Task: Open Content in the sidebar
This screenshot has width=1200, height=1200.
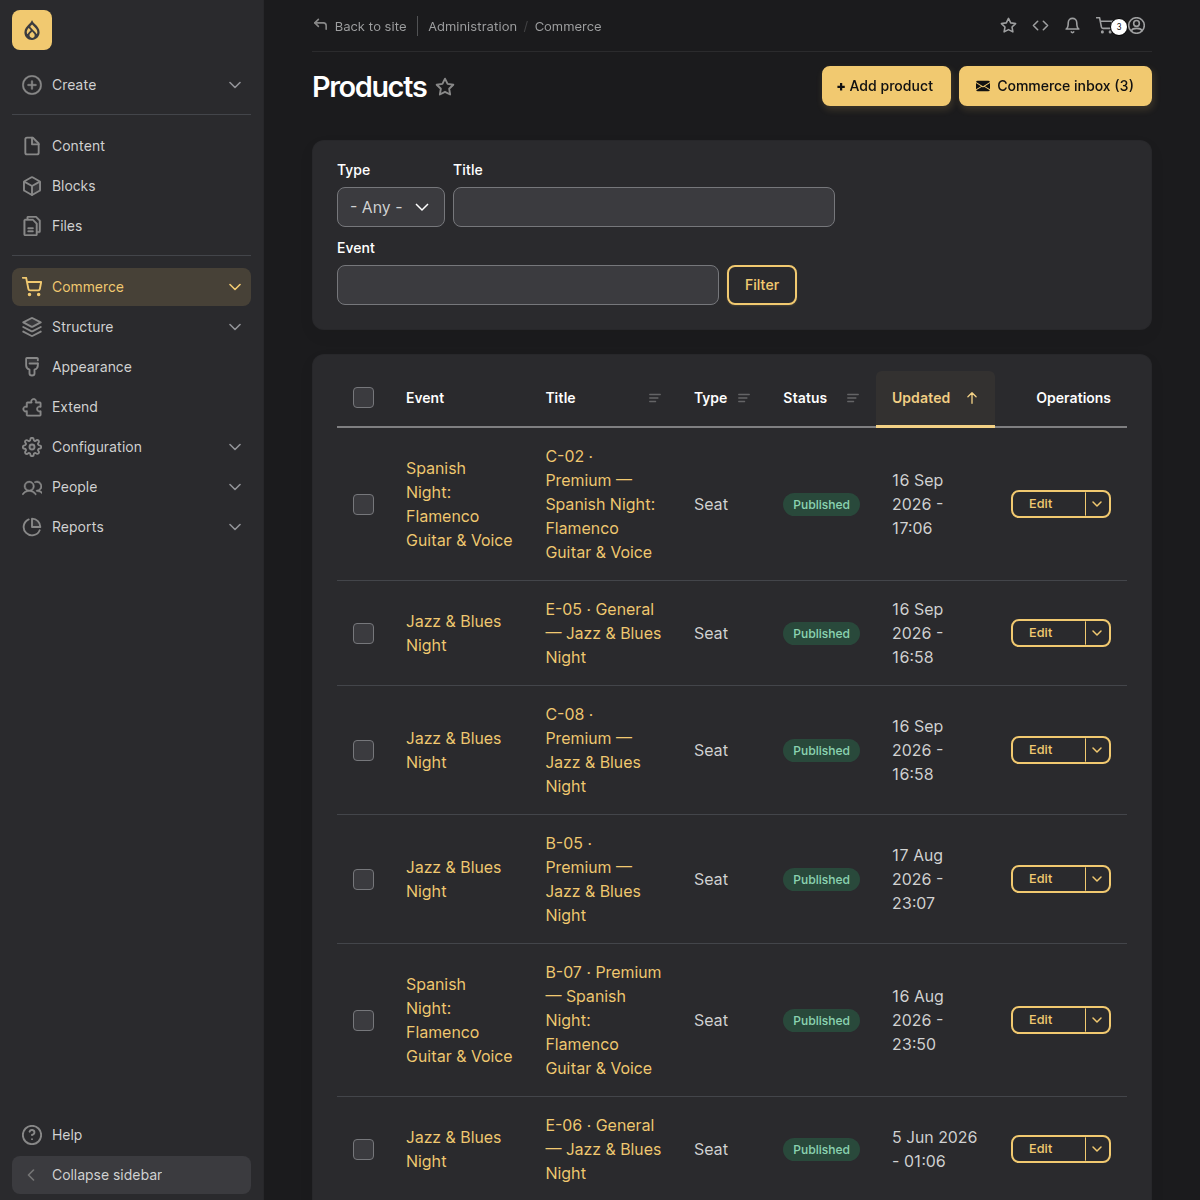Action: (x=131, y=146)
